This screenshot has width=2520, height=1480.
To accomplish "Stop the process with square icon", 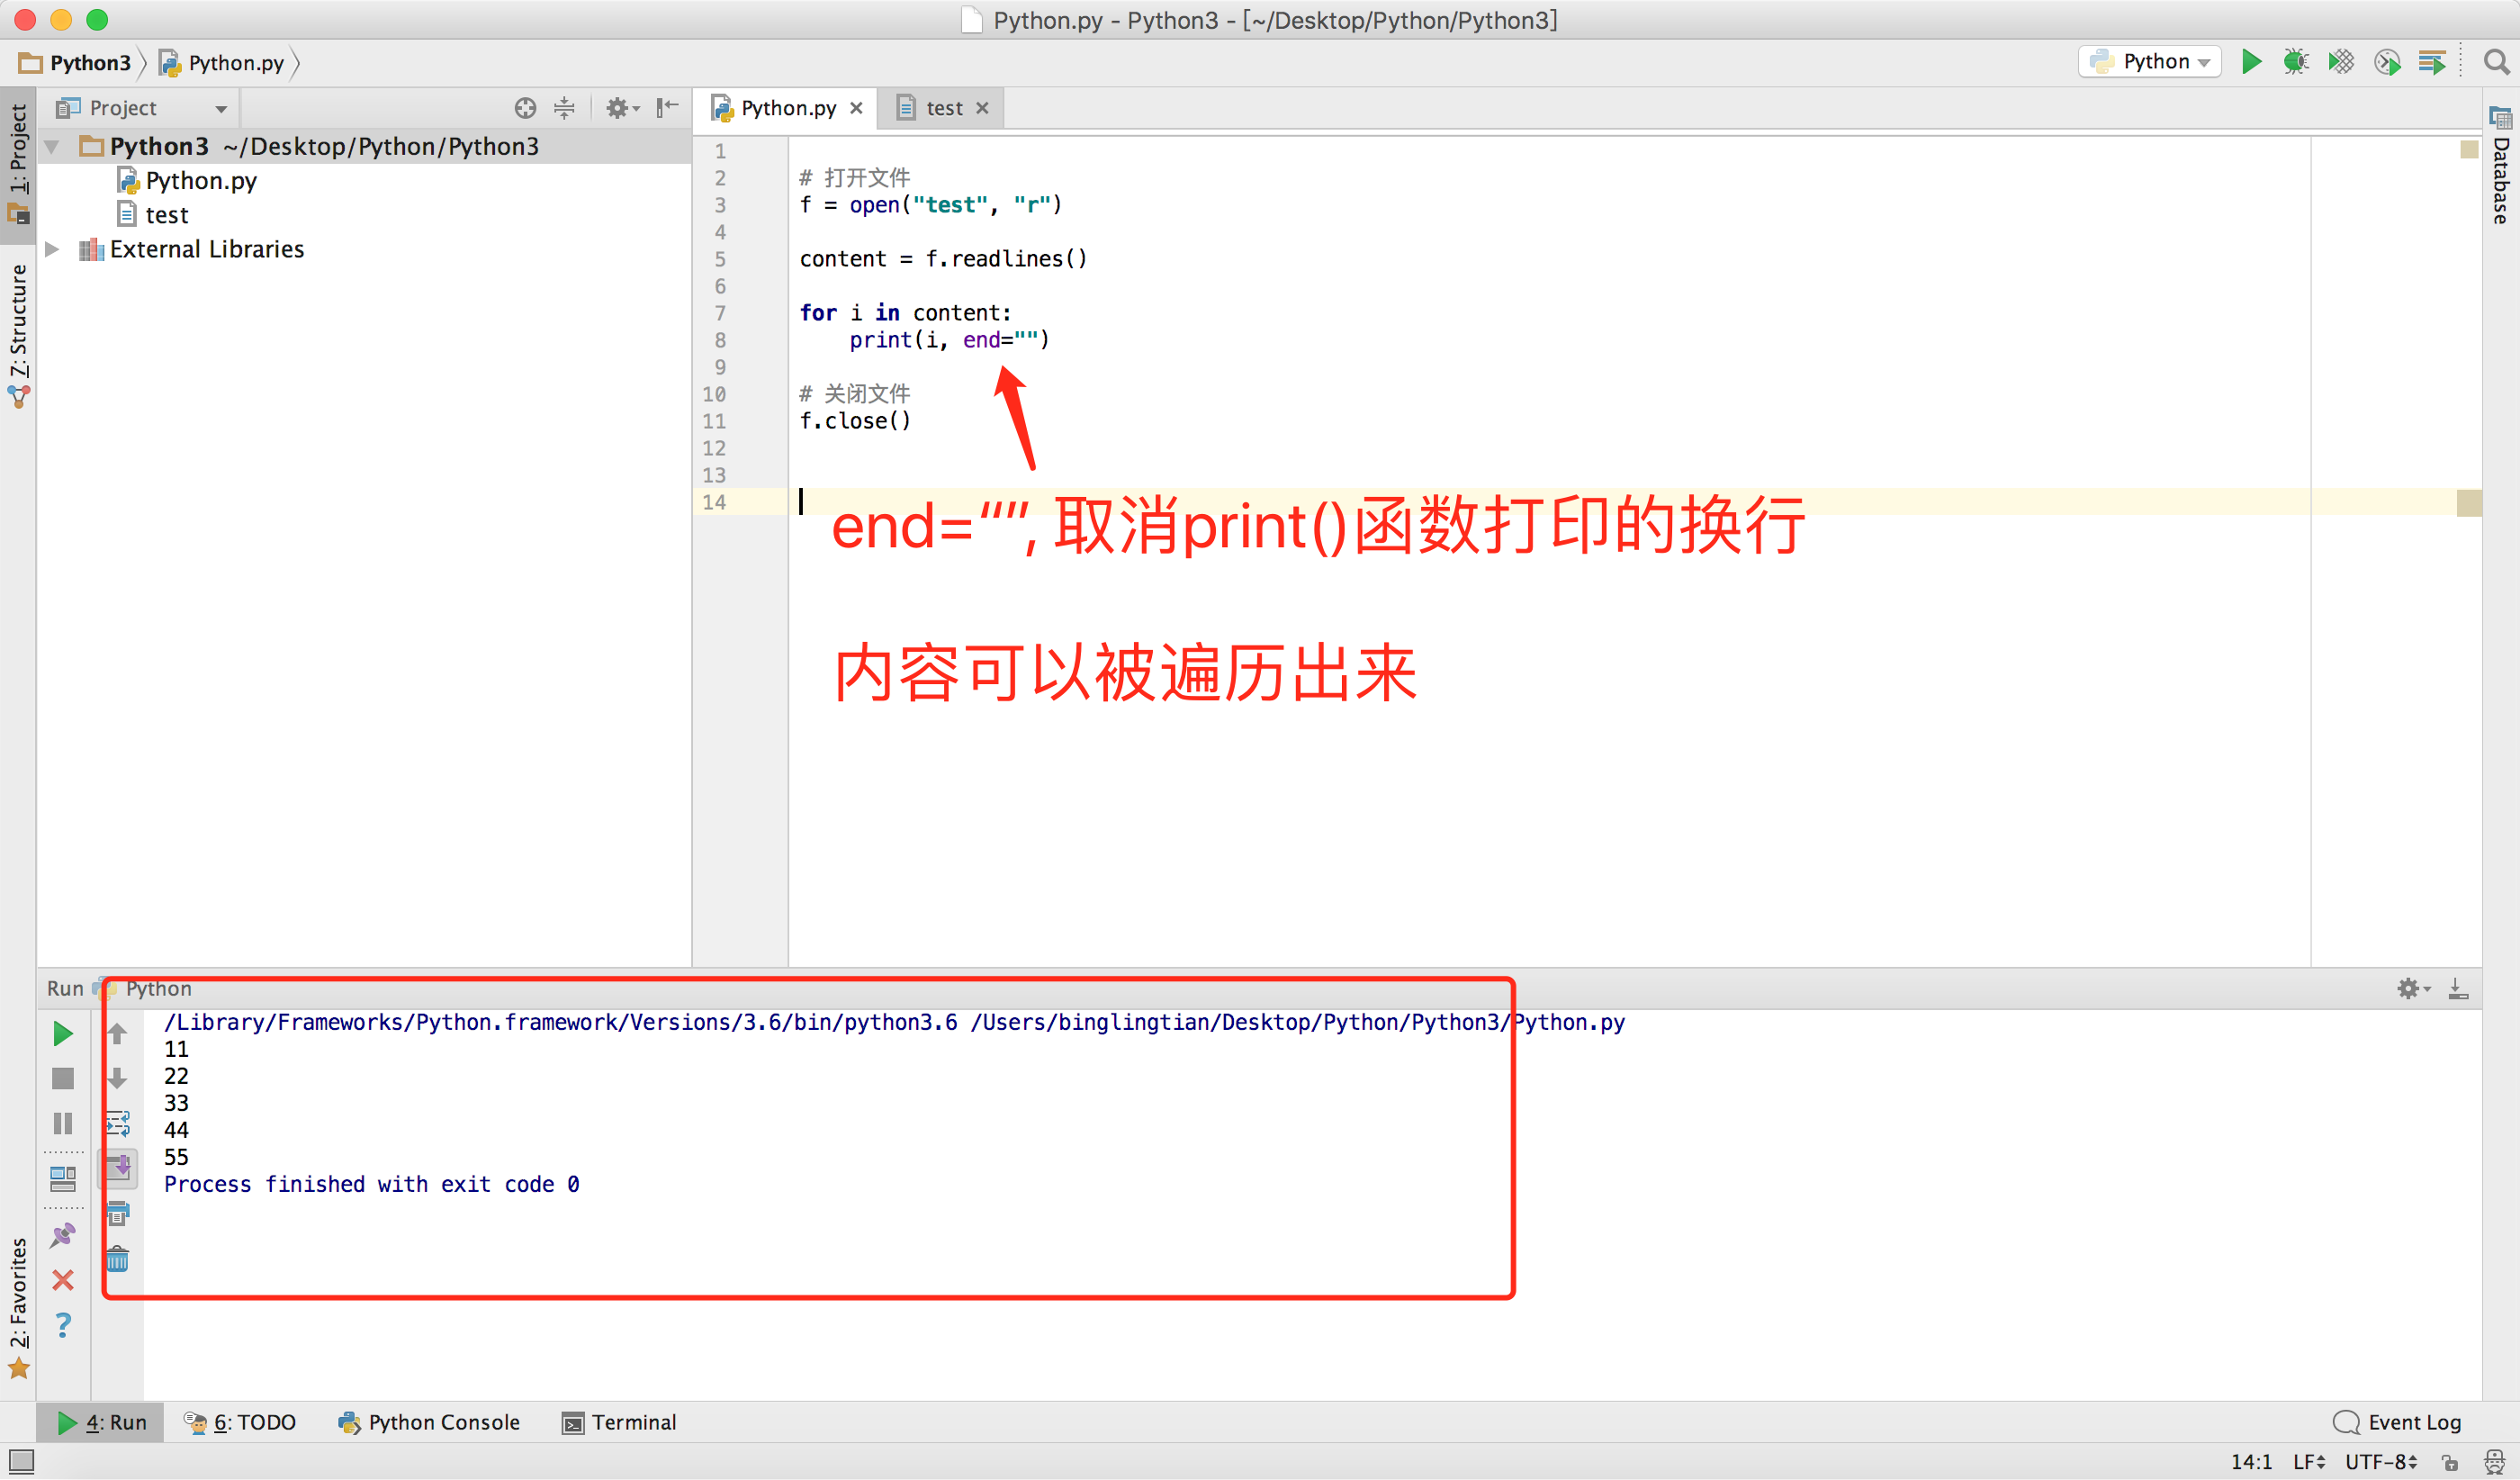I will point(63,1078).
